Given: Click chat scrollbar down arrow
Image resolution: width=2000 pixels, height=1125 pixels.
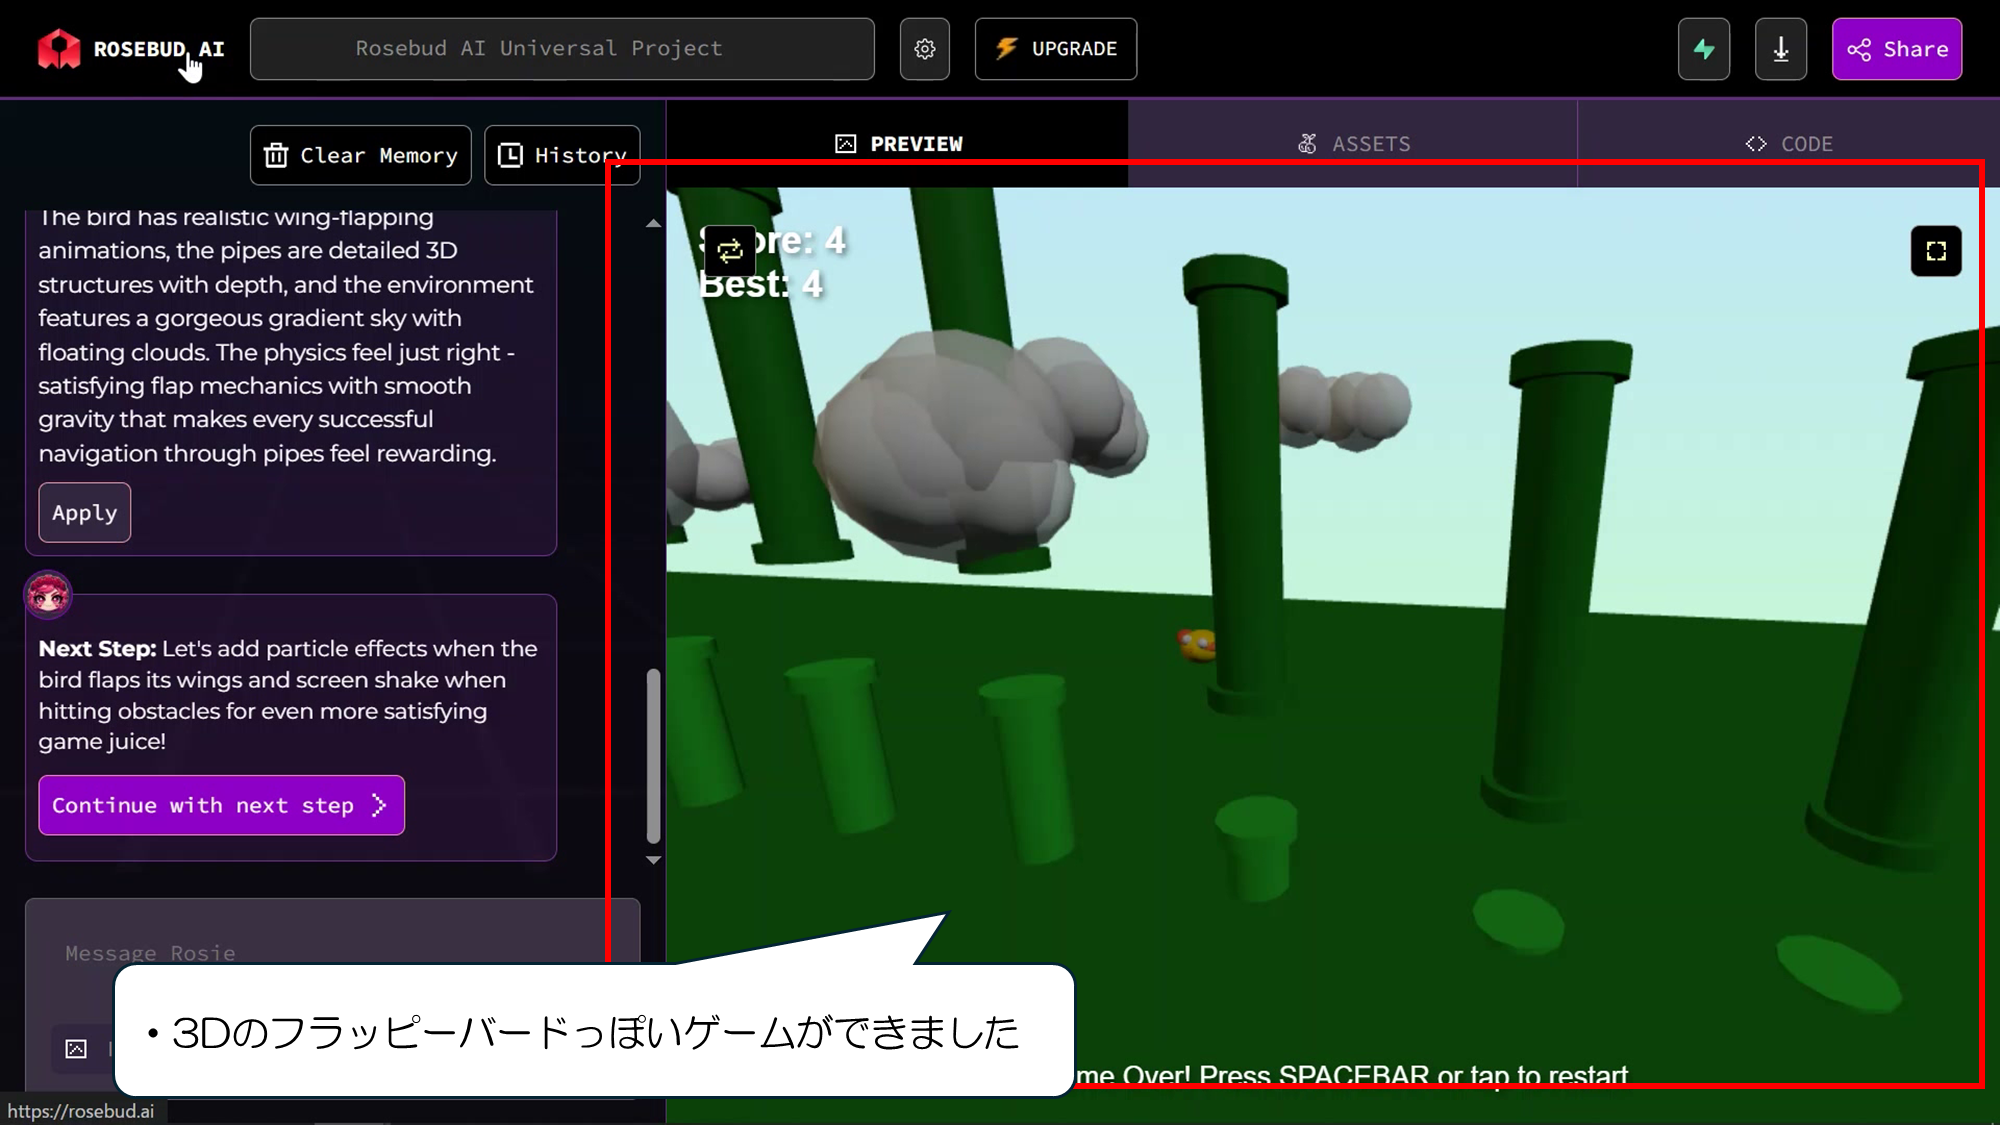Looking at the screenshot, I should click(653, 860).
